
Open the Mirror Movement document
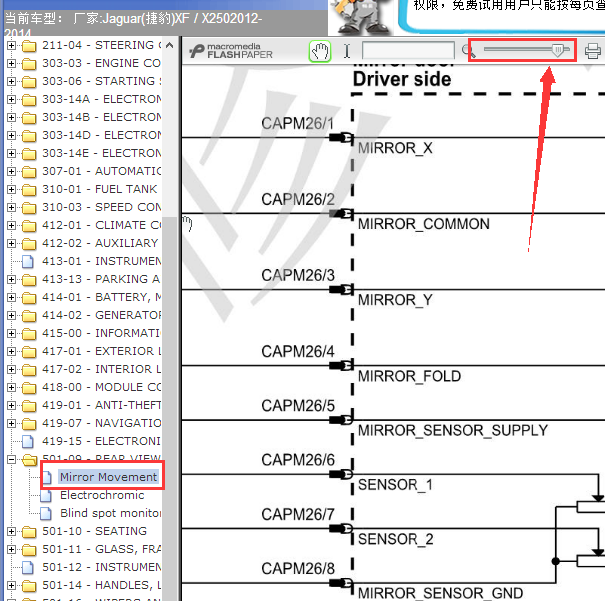pos(108,477)
